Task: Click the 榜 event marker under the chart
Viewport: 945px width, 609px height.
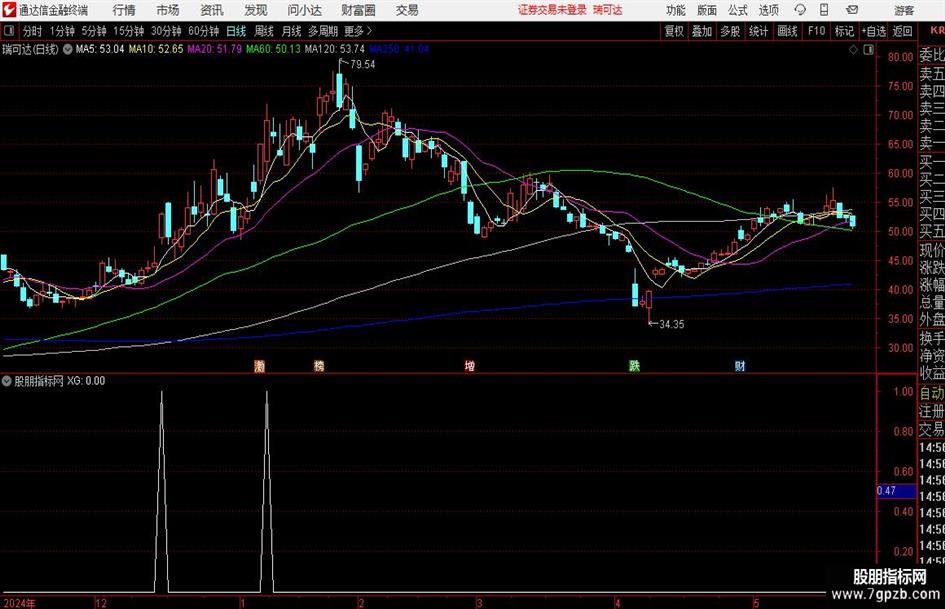Action: click(319, 365)
